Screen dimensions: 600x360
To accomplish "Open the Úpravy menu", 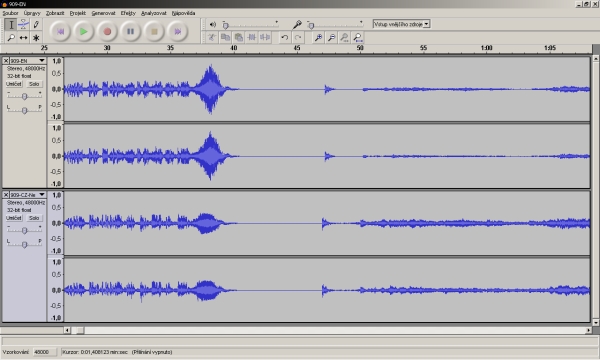I will pos(32,13).
